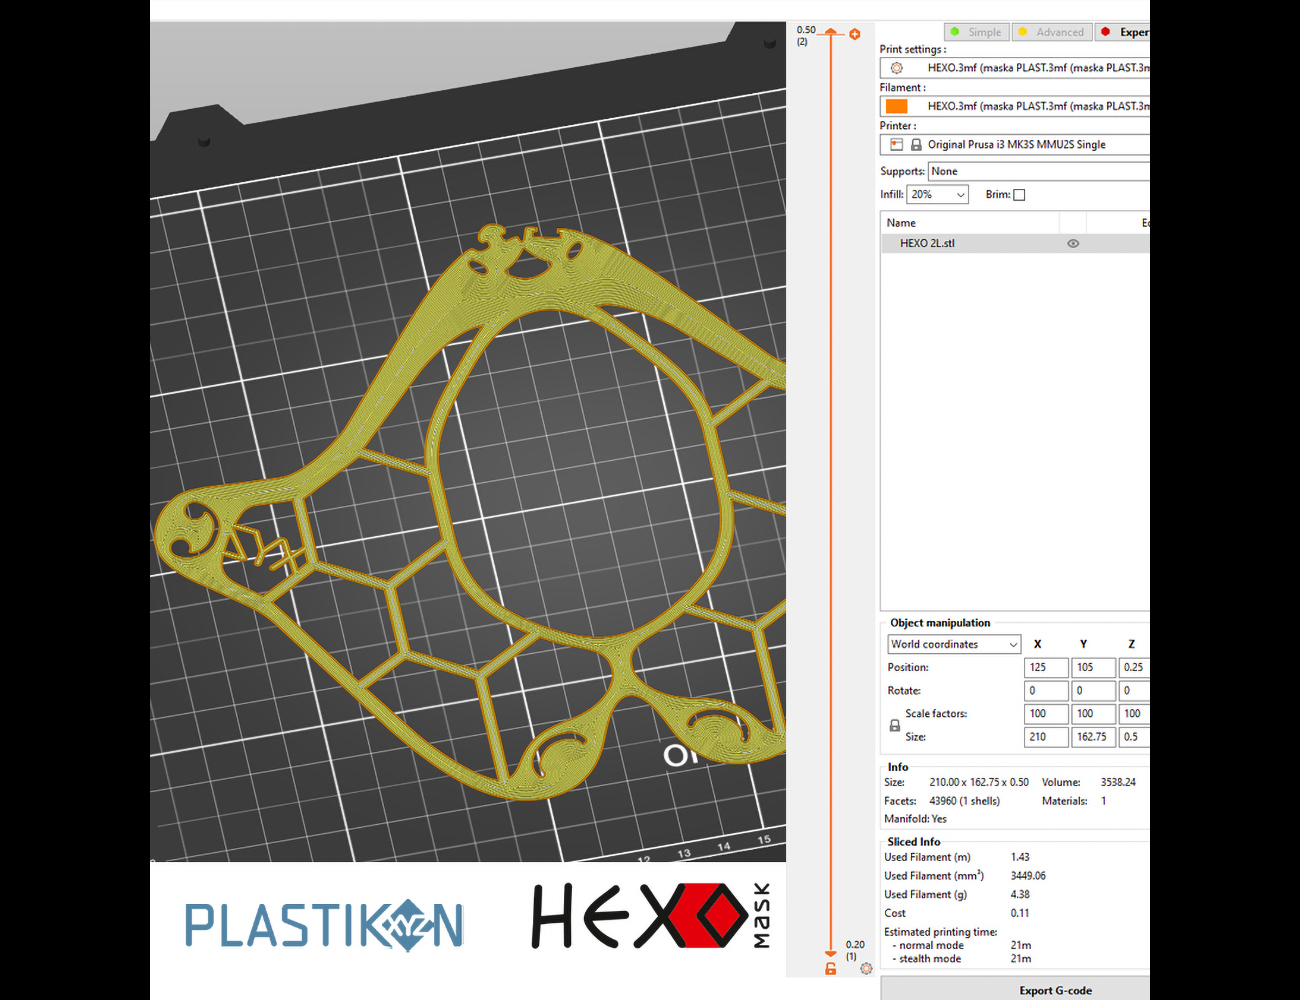Image resolution: width=1300 pixels, height=1000 pixels.
Task: Click the gear icon at the layer slider bottom
Action: tap(866, 969)
